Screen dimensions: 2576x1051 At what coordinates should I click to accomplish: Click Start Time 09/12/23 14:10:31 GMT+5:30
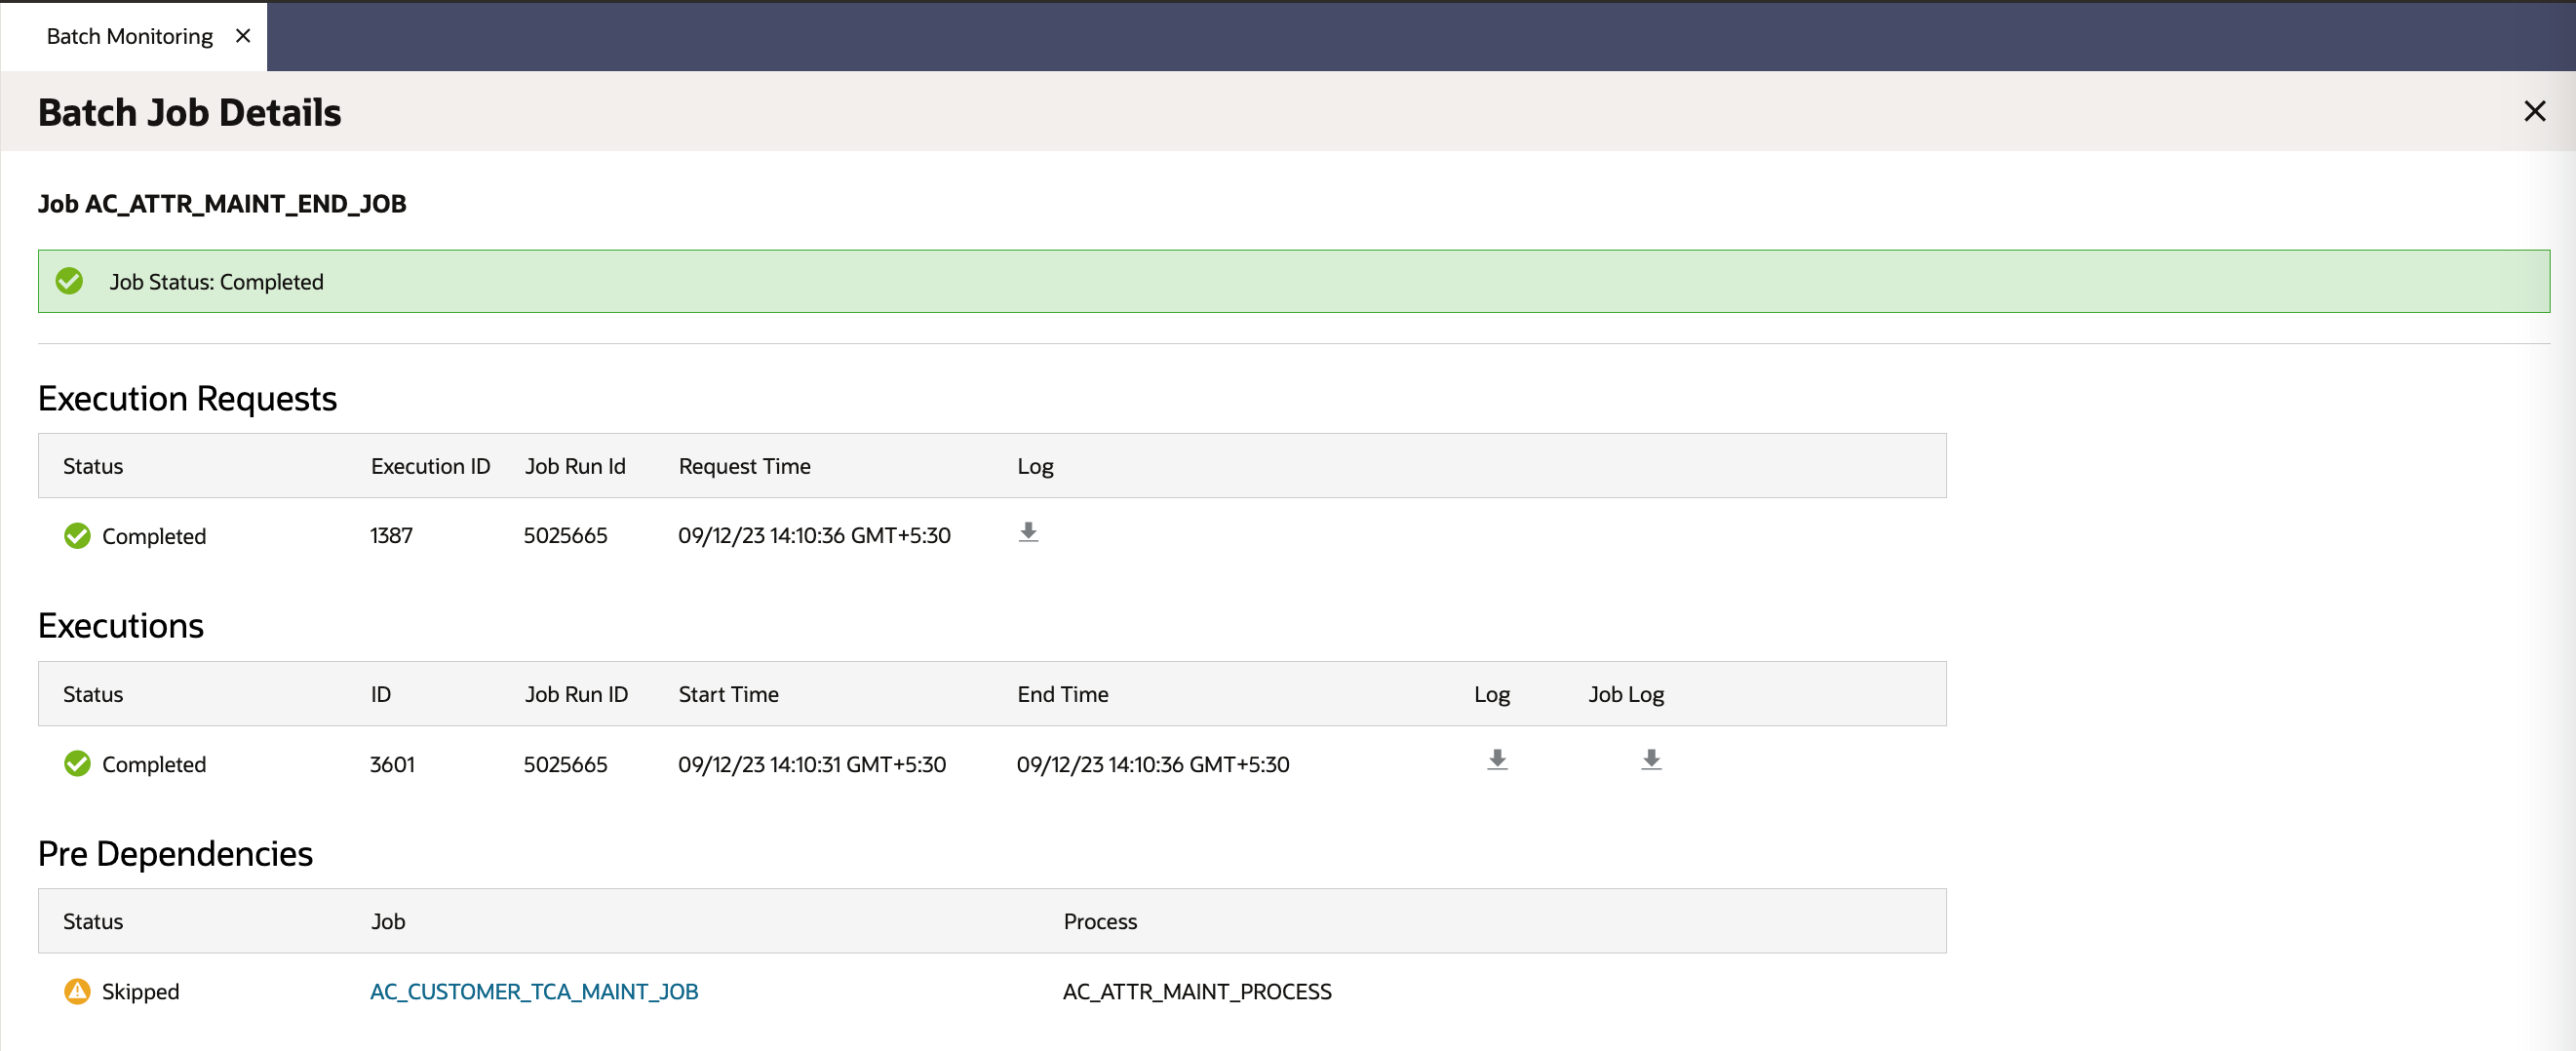(812, 764)
